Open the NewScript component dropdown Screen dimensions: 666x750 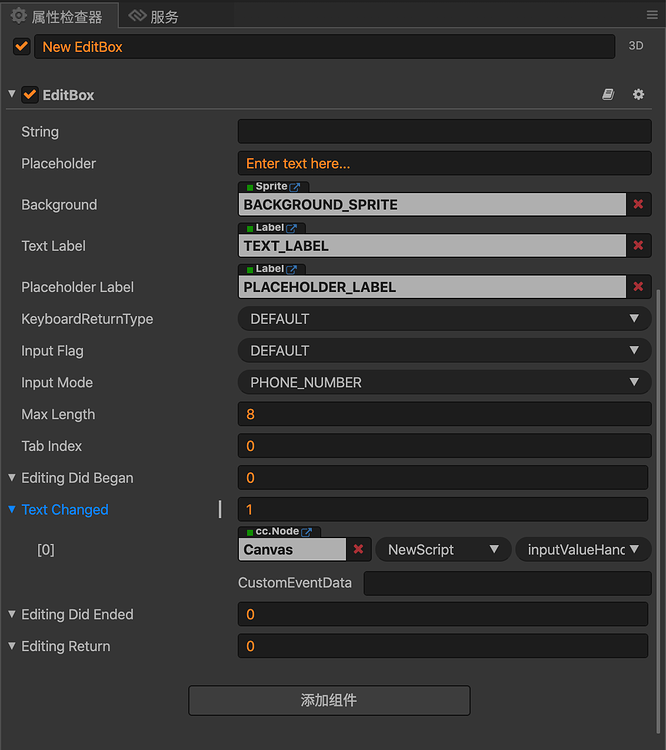[x=442, y=549]
